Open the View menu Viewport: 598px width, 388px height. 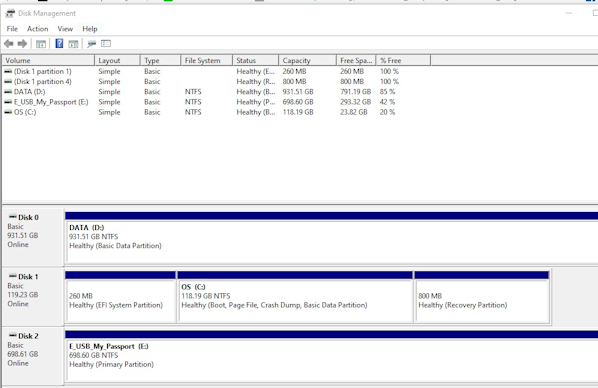click(x=65, y=29)
